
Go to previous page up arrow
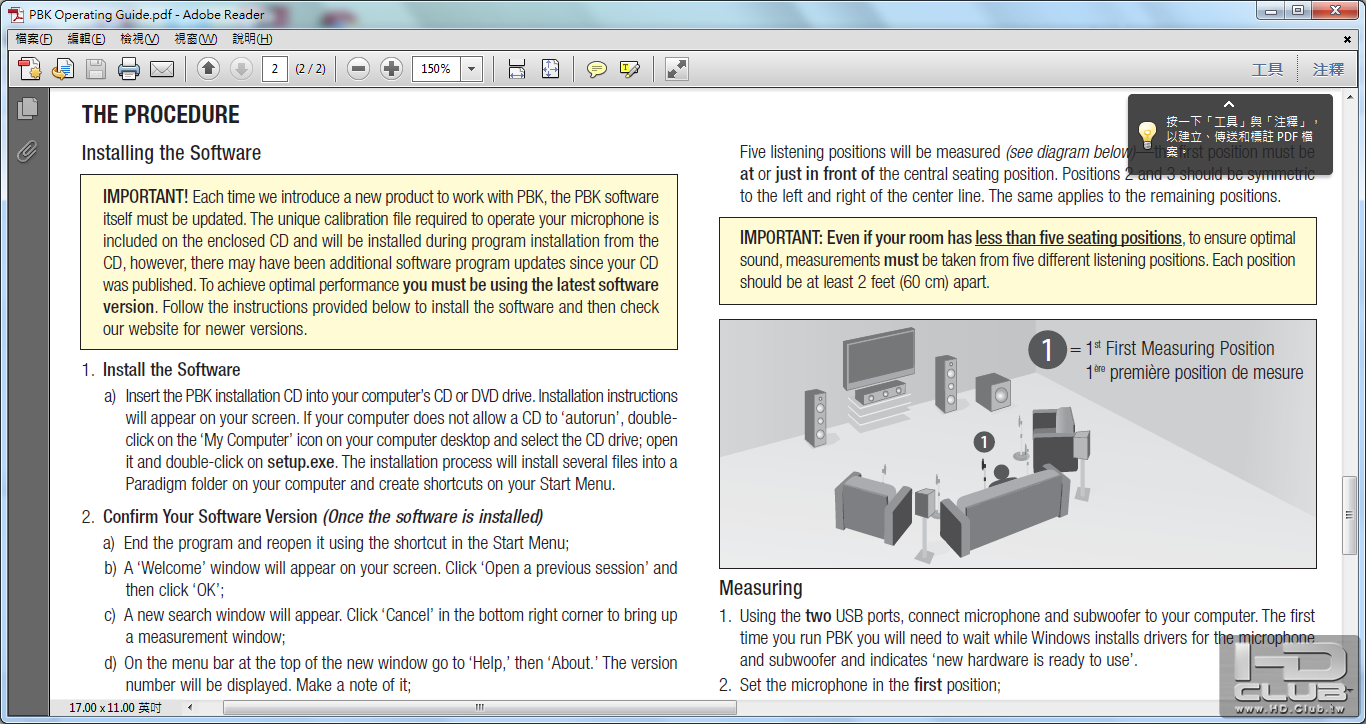click(x=208, y=69)
